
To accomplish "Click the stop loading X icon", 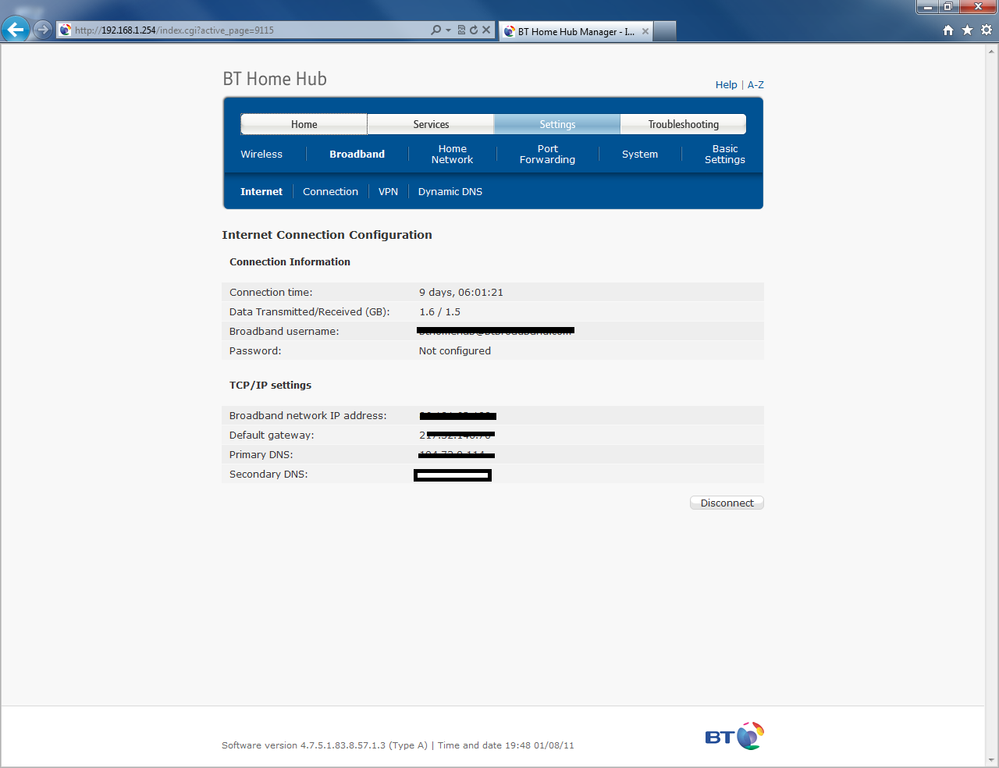I will 486,30.
